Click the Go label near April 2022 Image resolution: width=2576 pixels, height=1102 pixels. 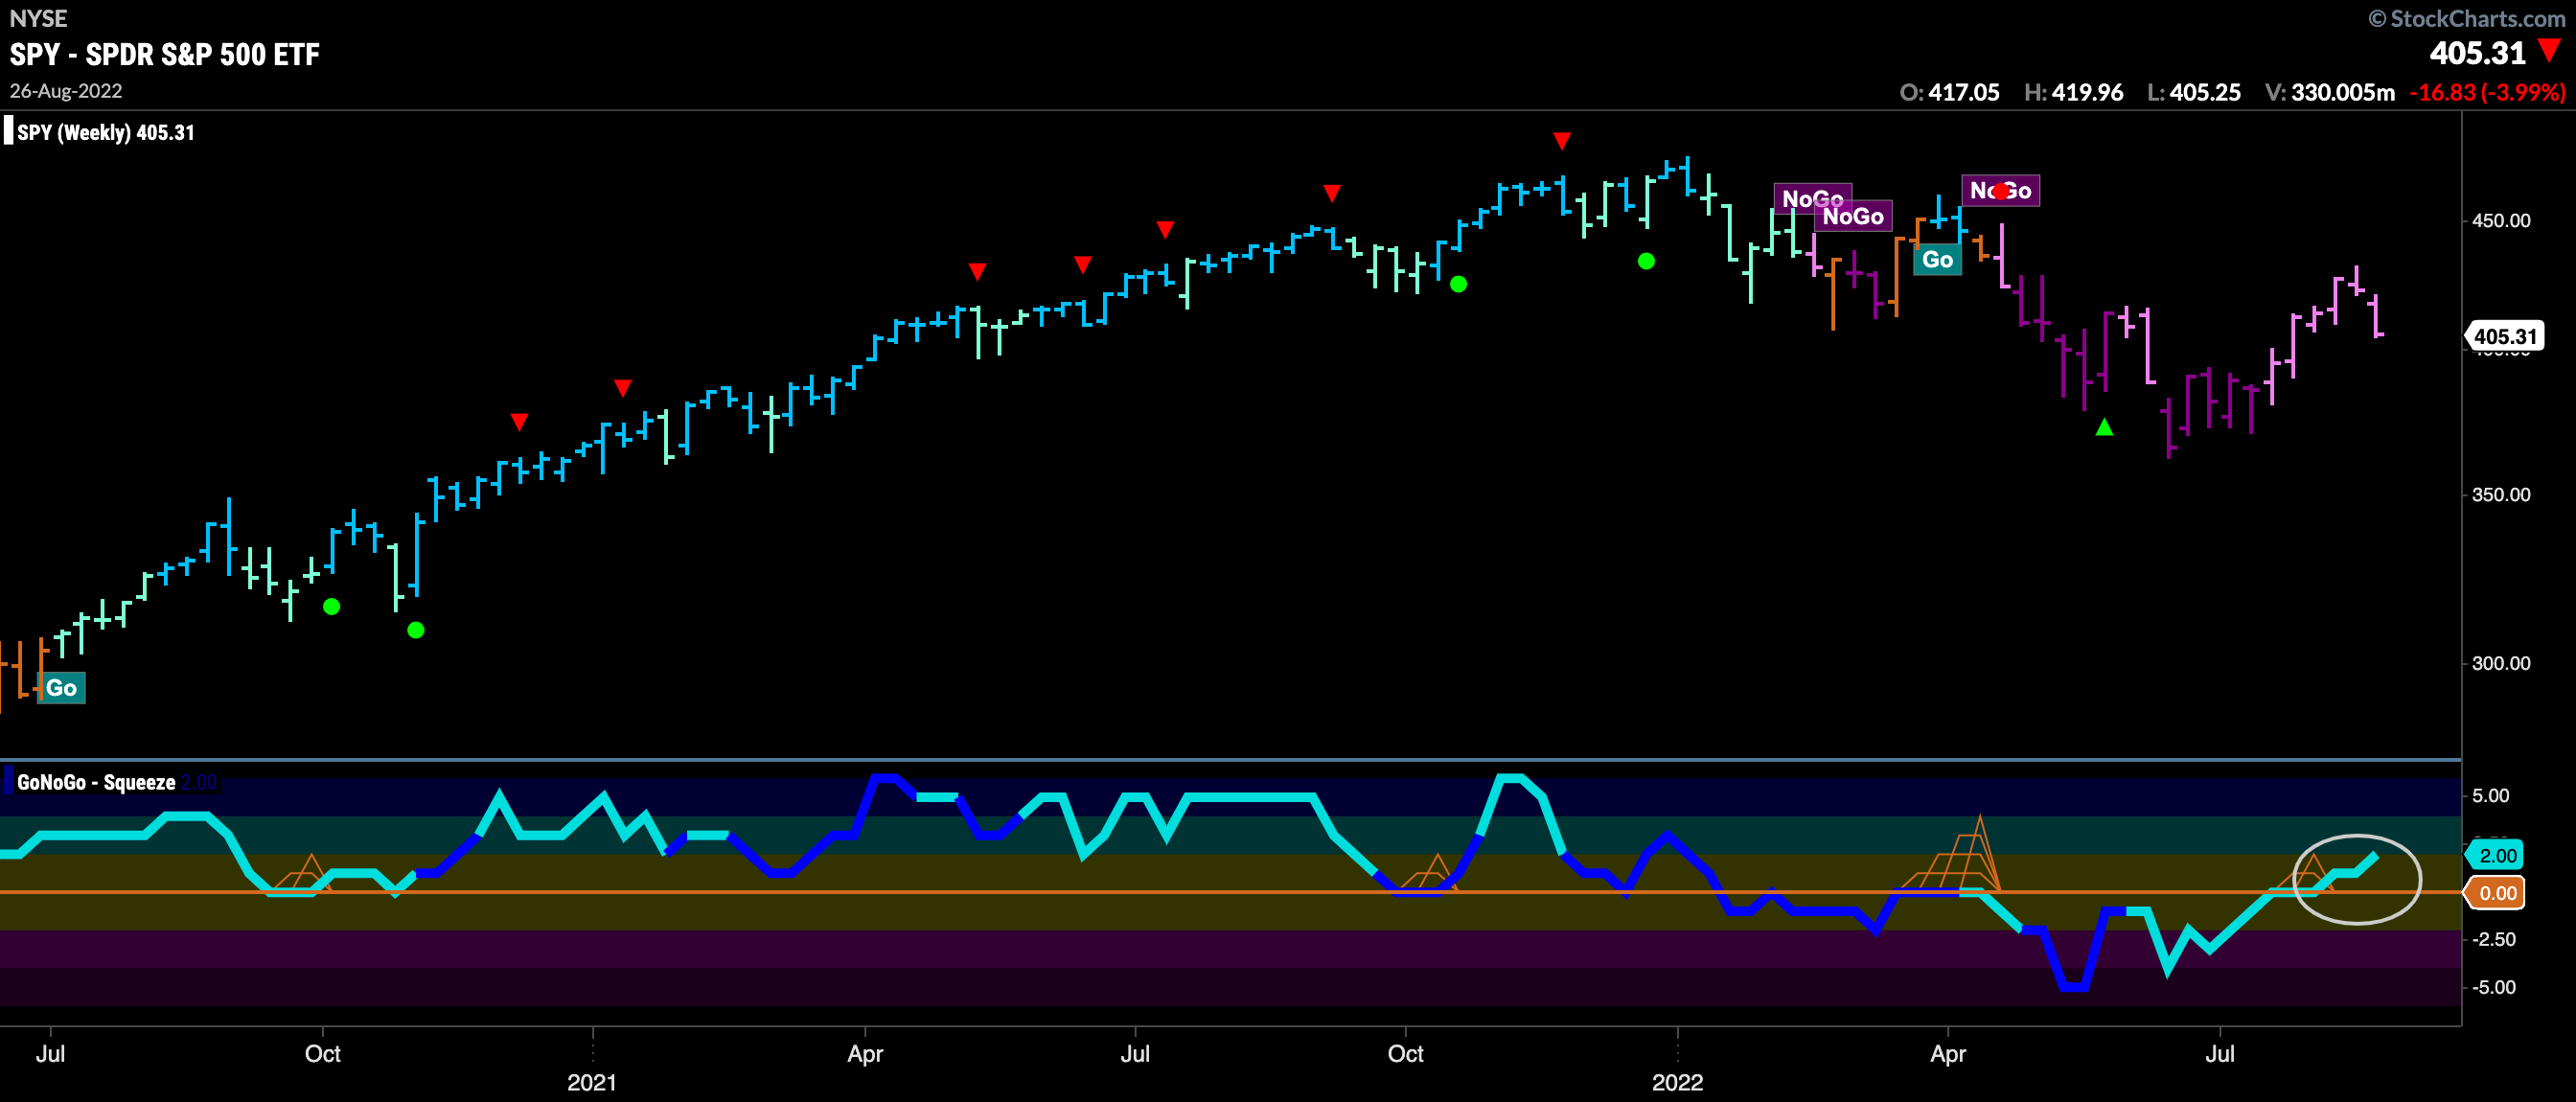1937,260
